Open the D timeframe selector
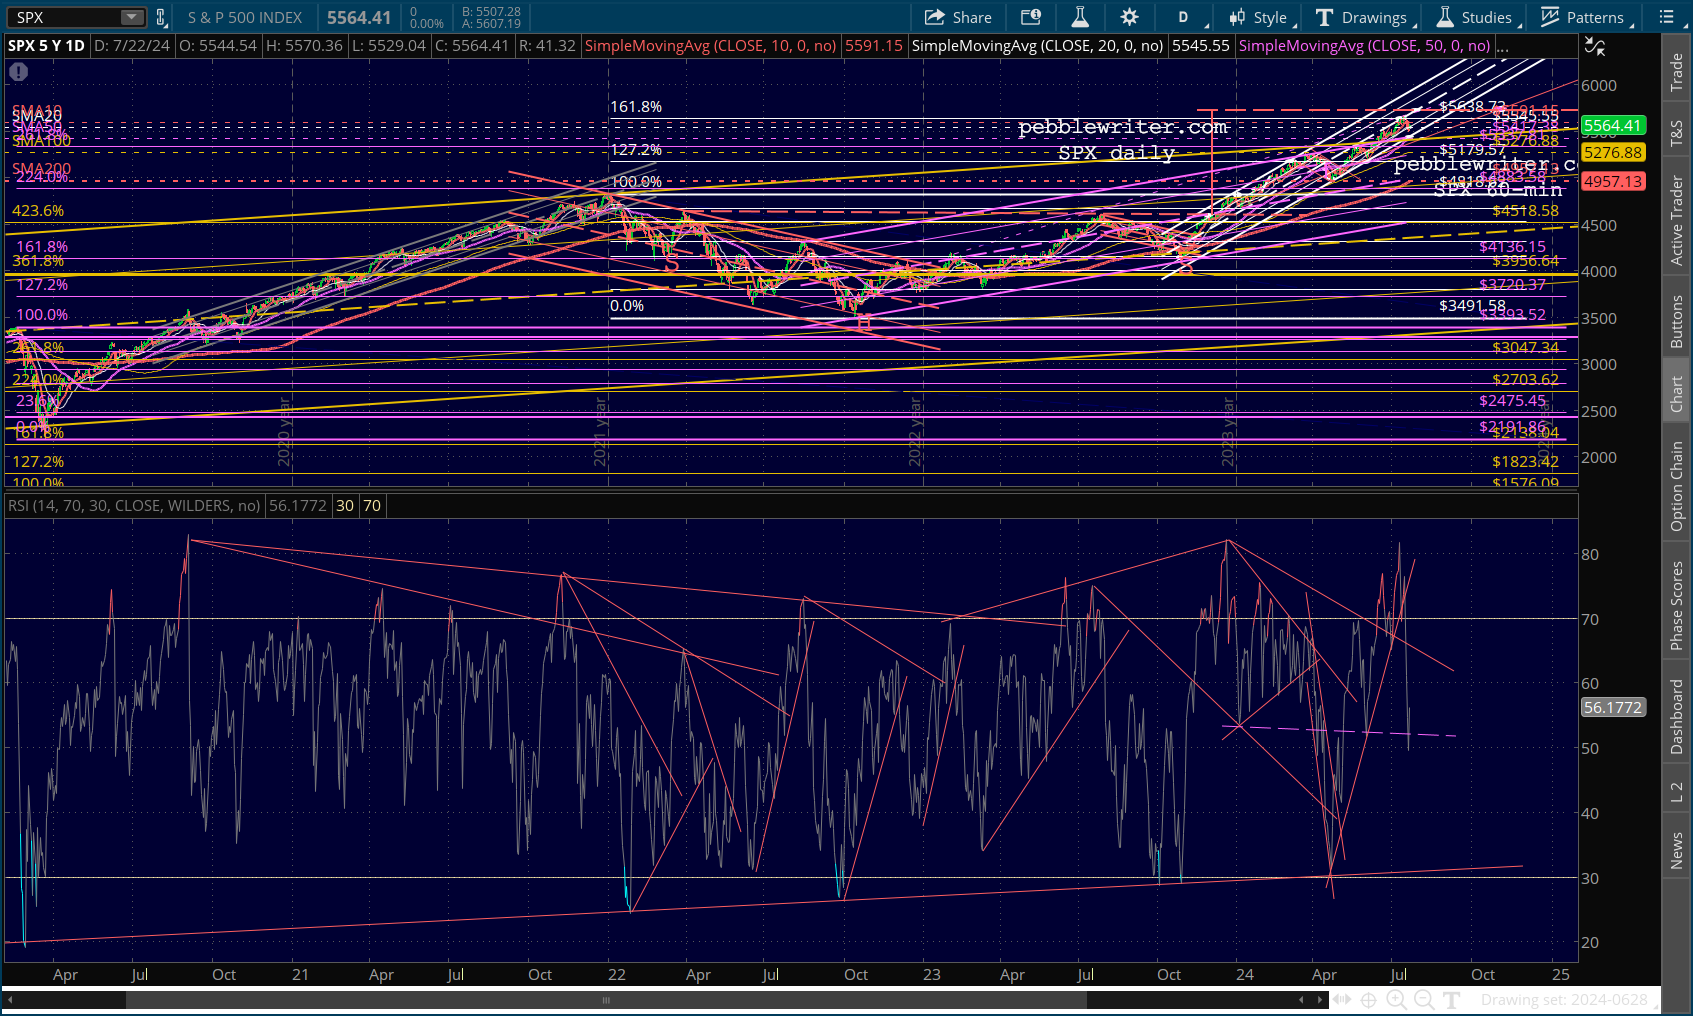 (x=1184, y=17)
